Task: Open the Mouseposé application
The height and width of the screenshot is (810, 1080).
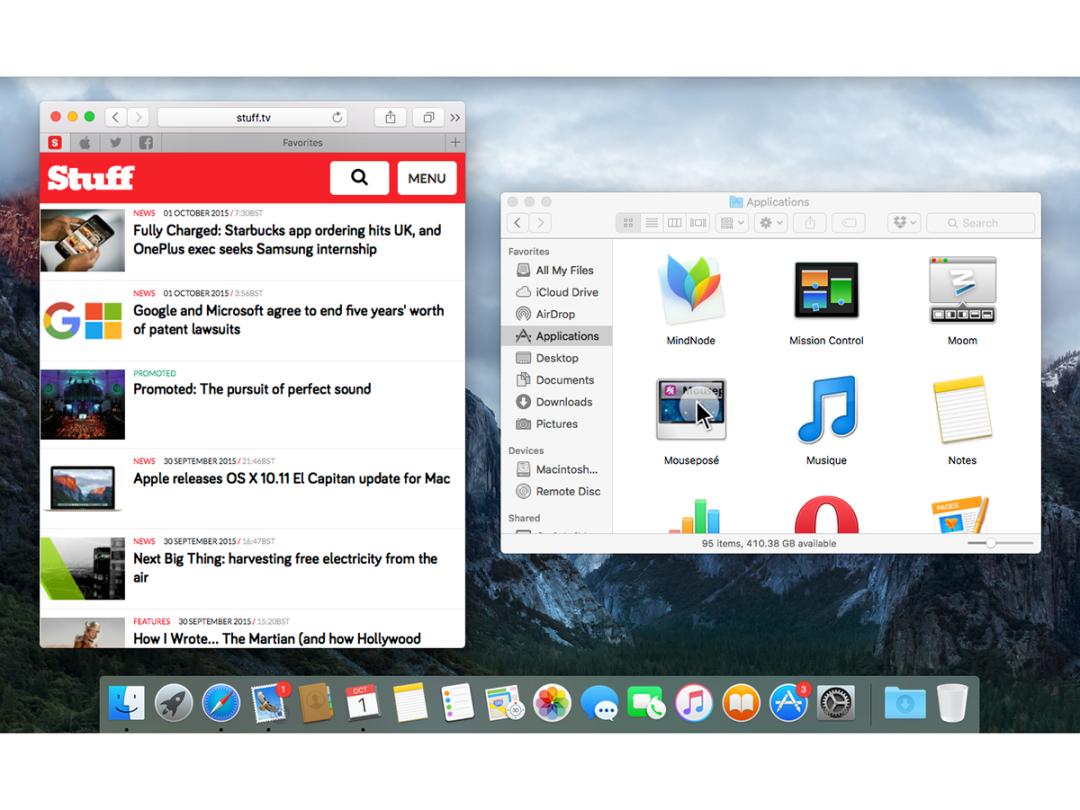Action: click(691, 409)
